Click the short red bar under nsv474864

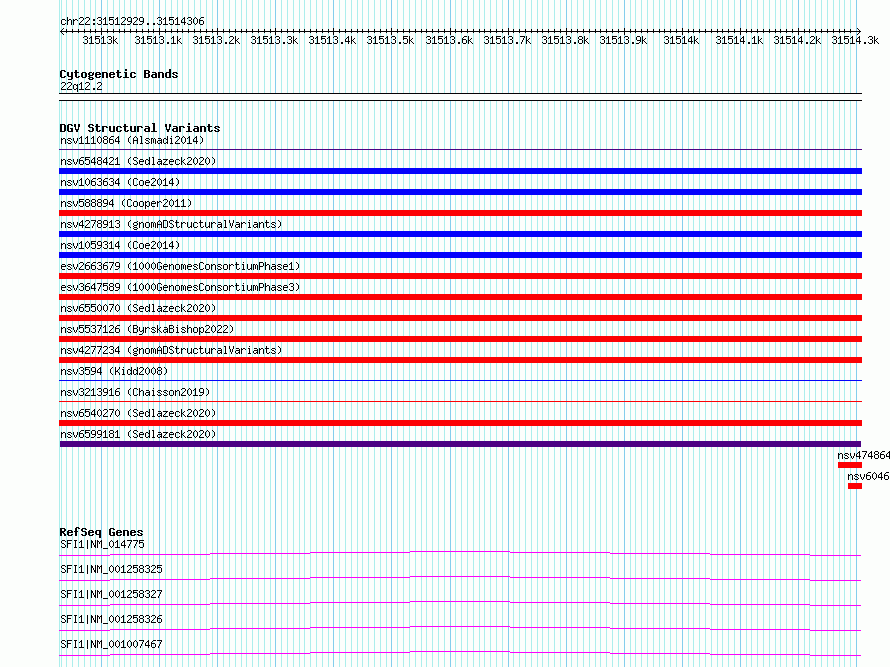850,465
